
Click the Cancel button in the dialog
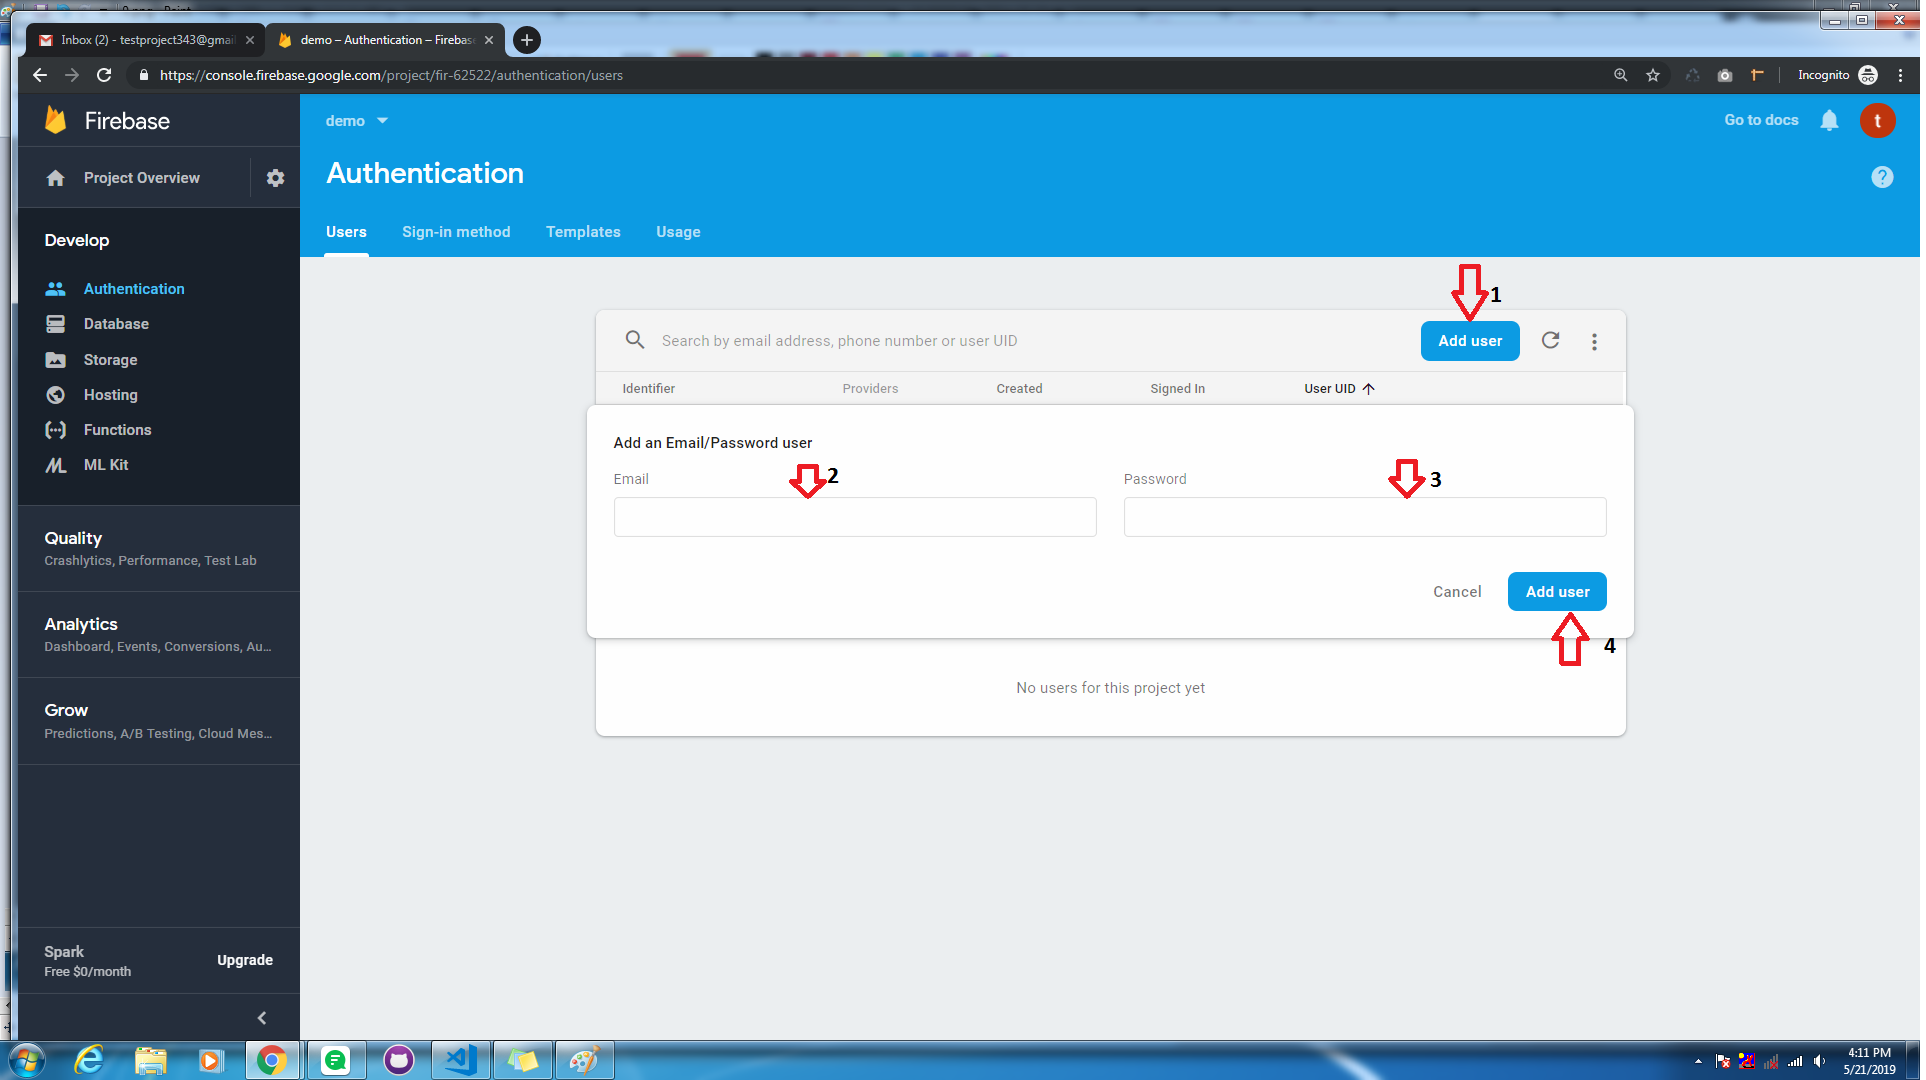1457,592
